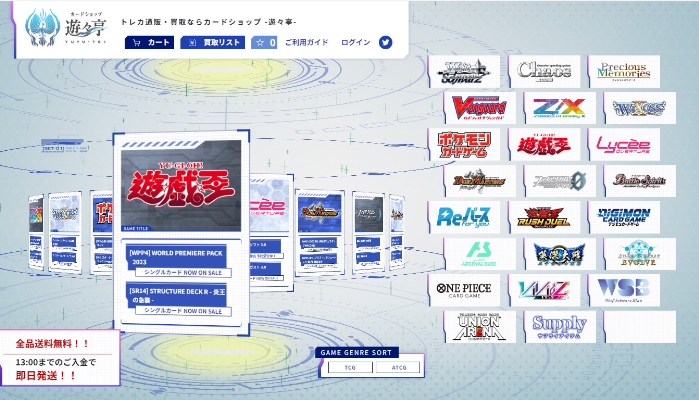Open the star favorites counter showing 0
This screenshot has width=699, height=400.
click(x=264, y=42)
